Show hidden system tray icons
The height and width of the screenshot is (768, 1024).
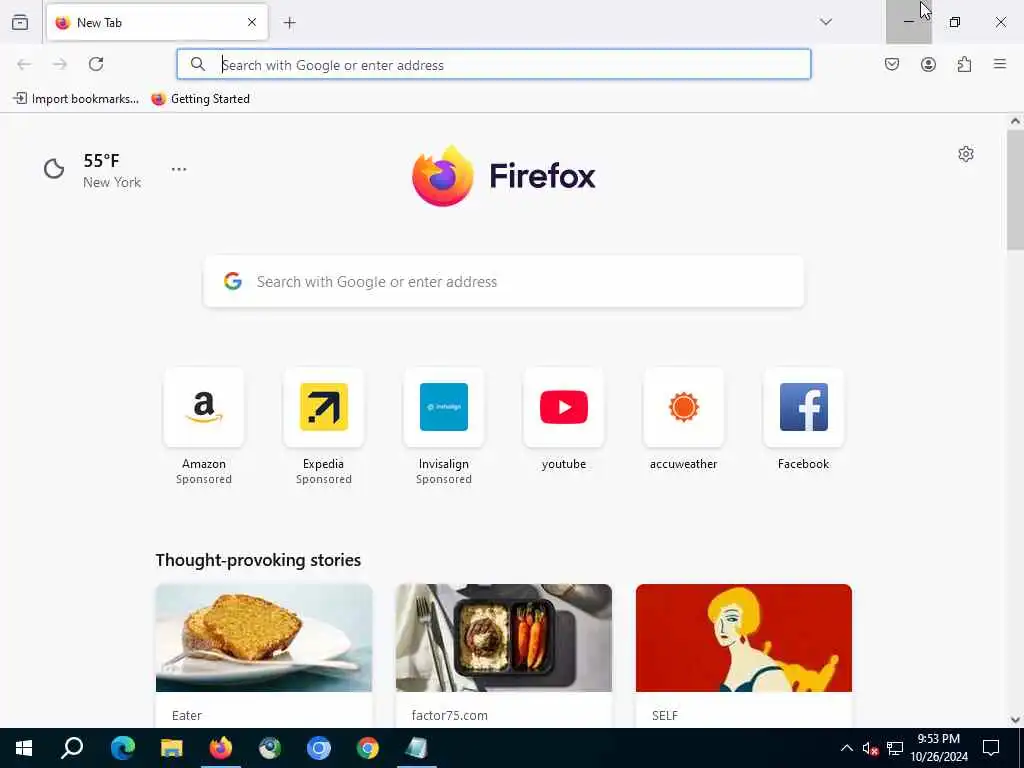(846, 748)
